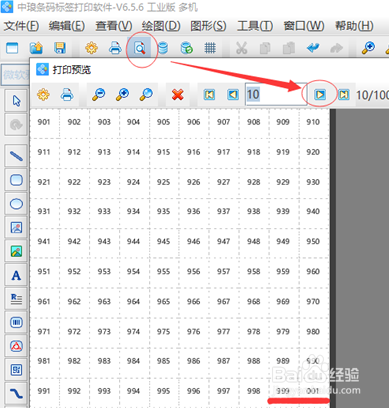Click the gray undo tool in sidebar
The height and width of the screenshot is (408, 389).
pos(16,125)
